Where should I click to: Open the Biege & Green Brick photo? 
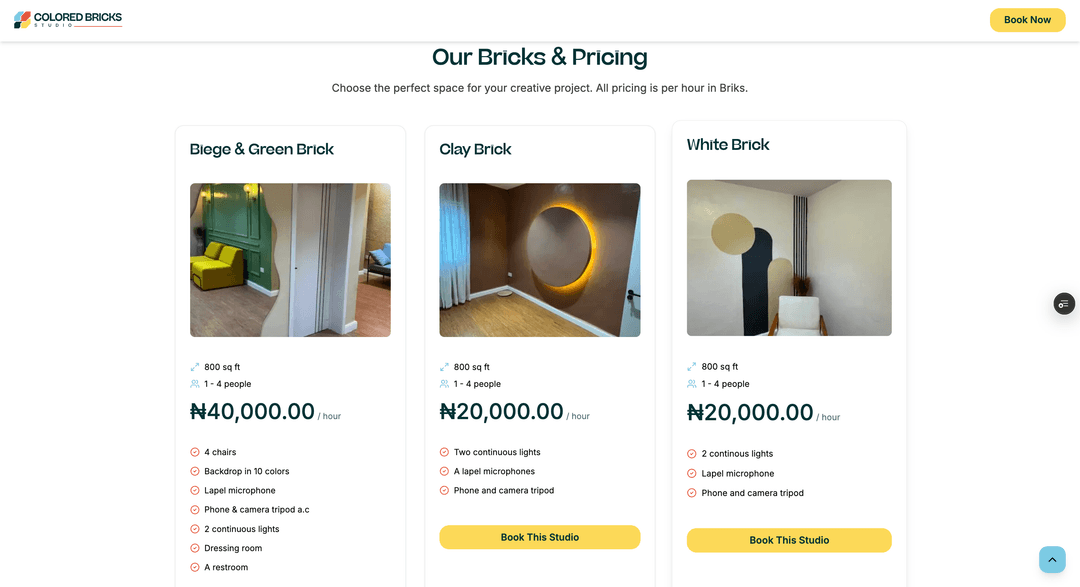coord(290,260)
